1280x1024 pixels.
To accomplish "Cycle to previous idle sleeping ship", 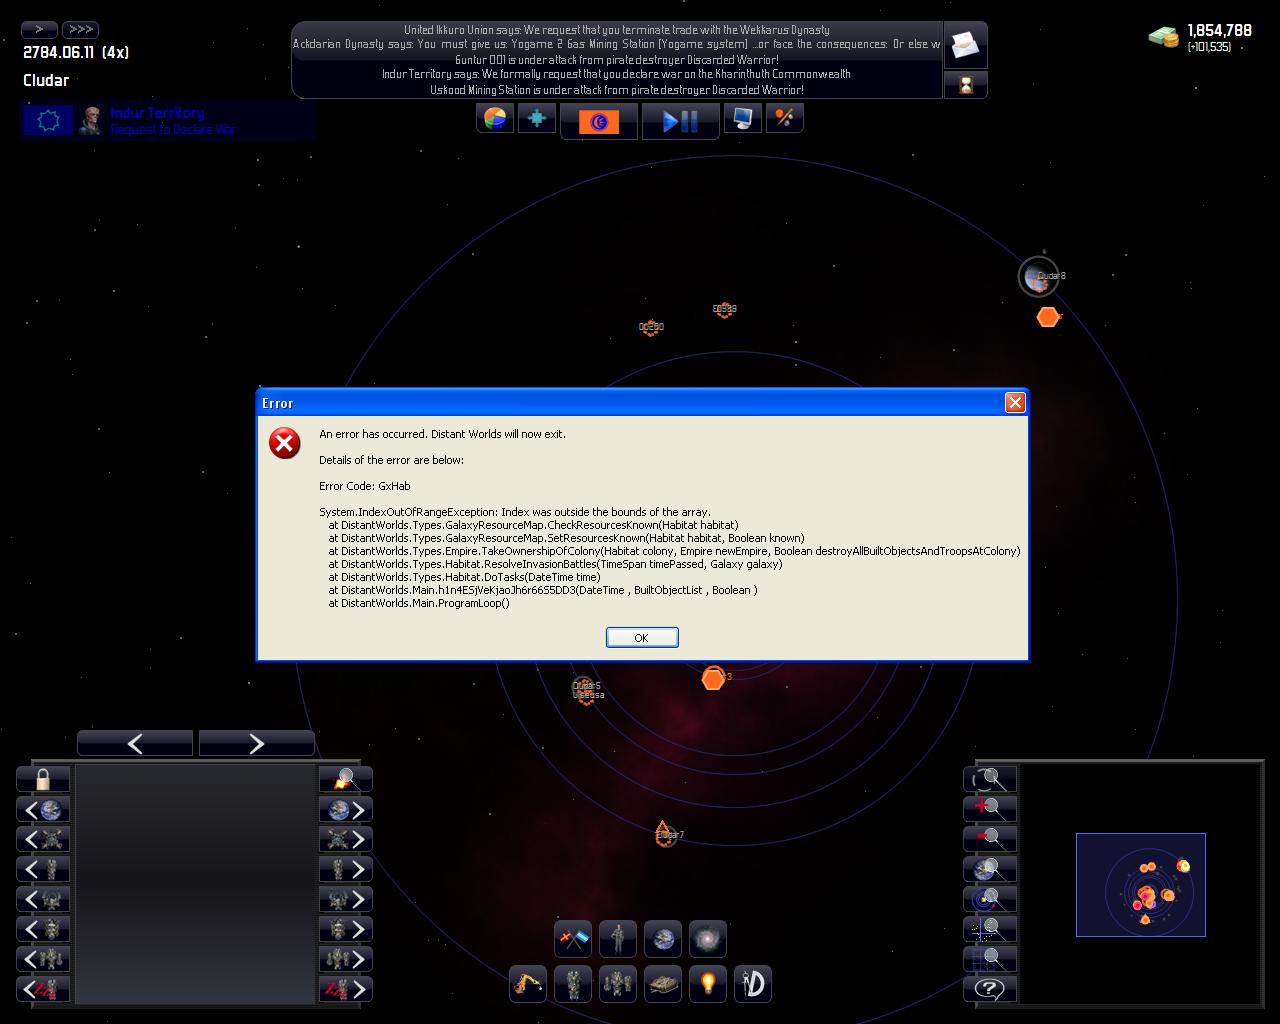I will tap(43, 989).
